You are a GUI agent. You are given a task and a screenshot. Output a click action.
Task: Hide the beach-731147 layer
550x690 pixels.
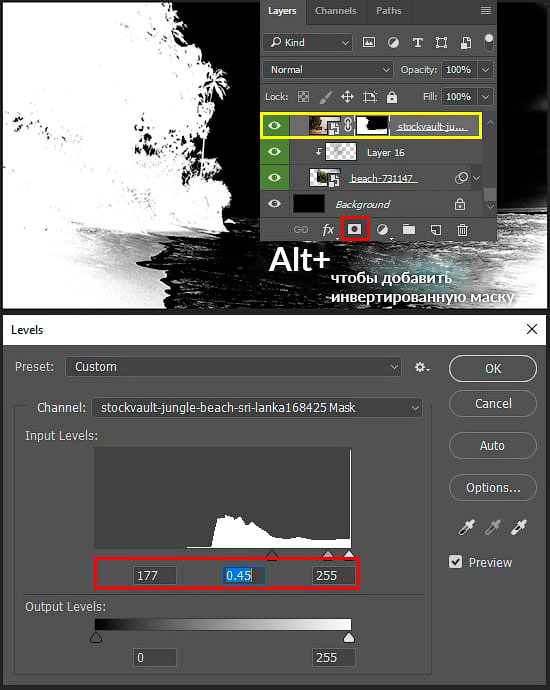[x=275, y=177]
